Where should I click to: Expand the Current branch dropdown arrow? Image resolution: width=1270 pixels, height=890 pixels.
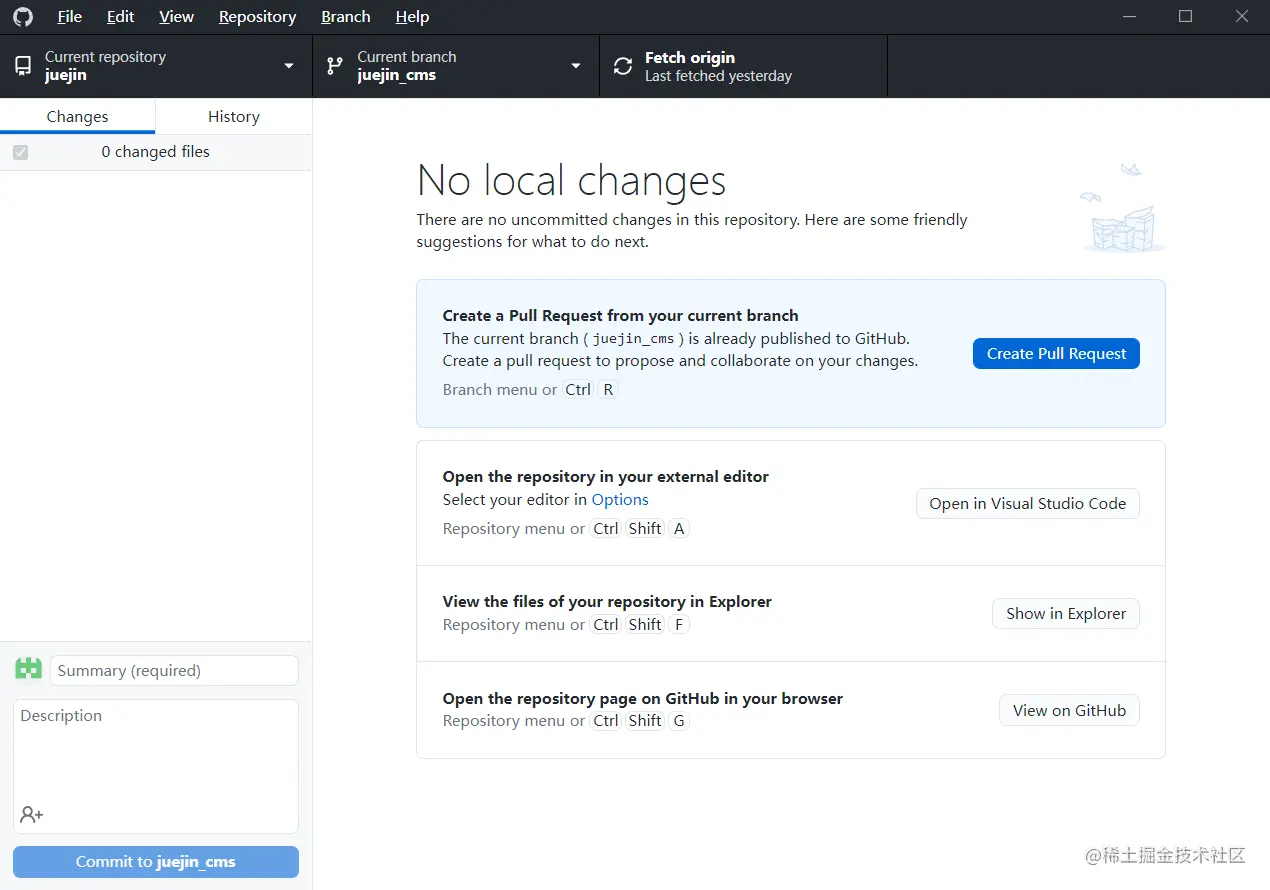point(576,66)
